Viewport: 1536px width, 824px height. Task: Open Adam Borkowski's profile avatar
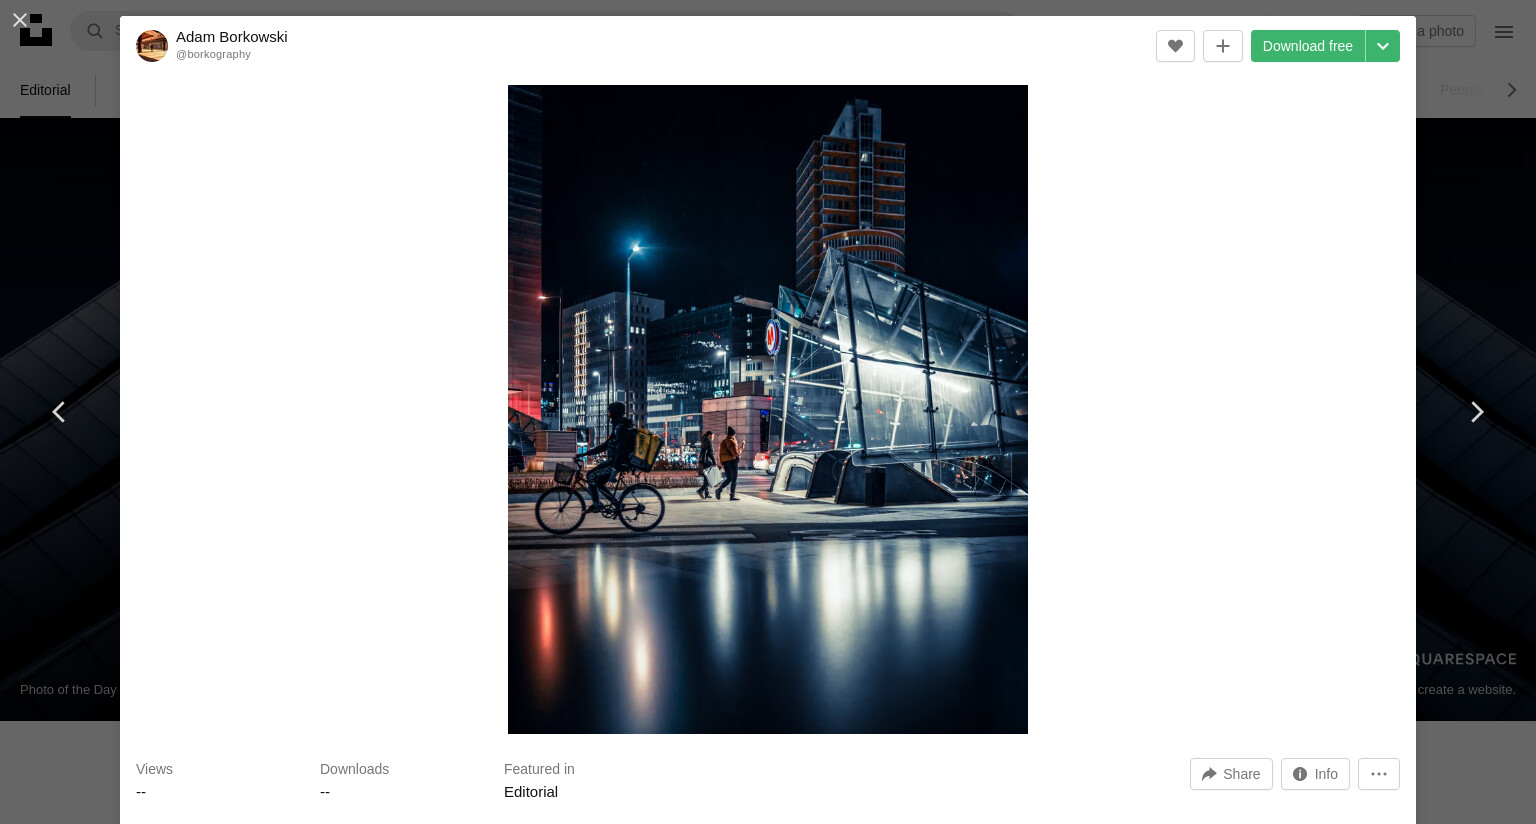[x=152, y=46]
